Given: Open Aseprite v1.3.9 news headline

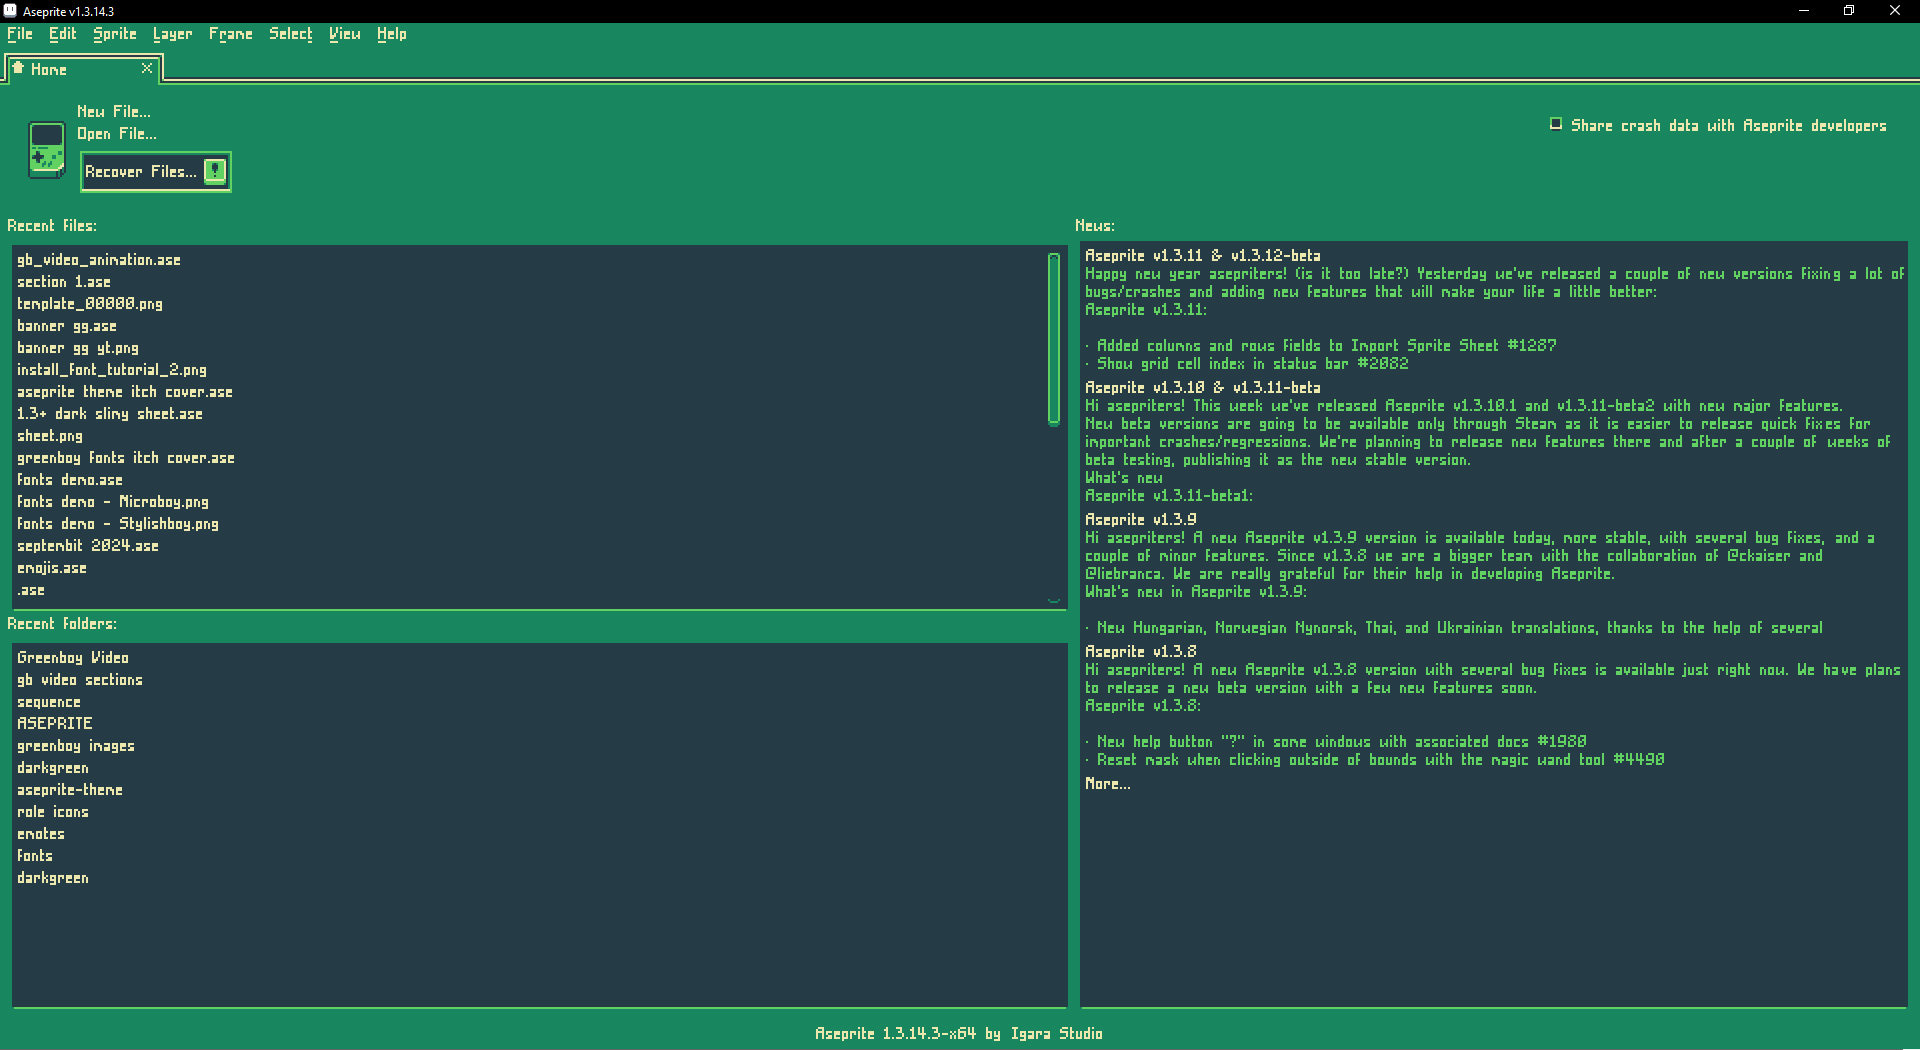Looking at the screenshot, I should (1141, 520).
